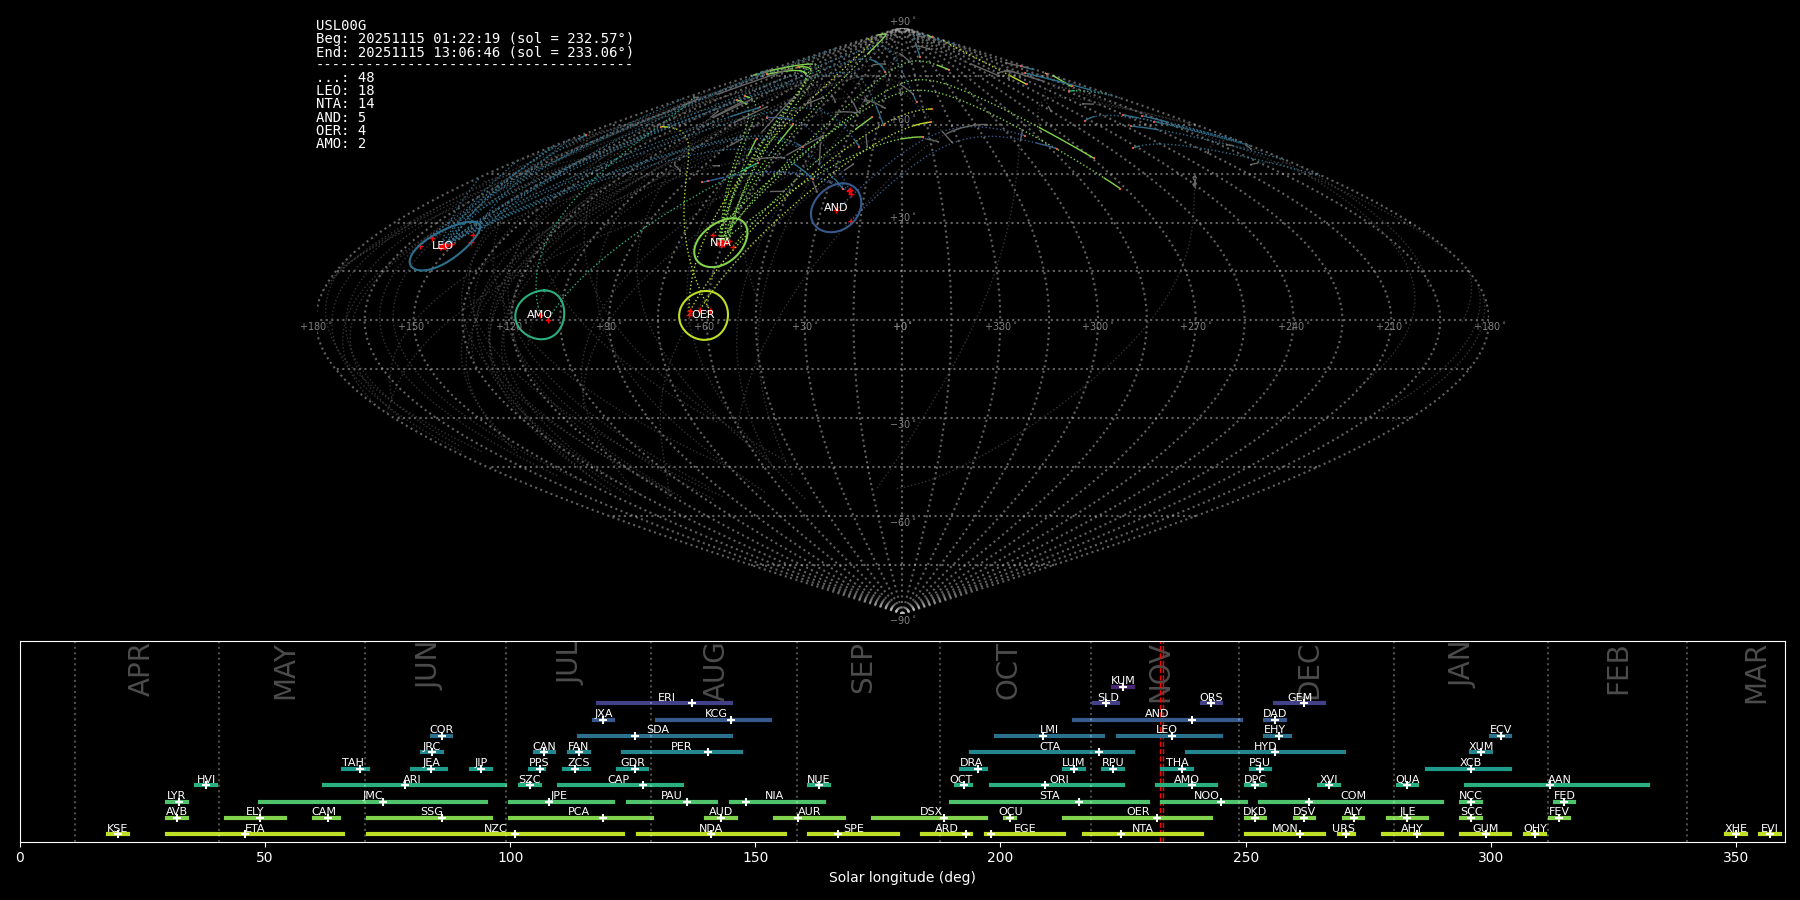This screenshot has width=1800, height=900.
Task: Click the PER shower bar in timeline
Action: coord(681,752)
